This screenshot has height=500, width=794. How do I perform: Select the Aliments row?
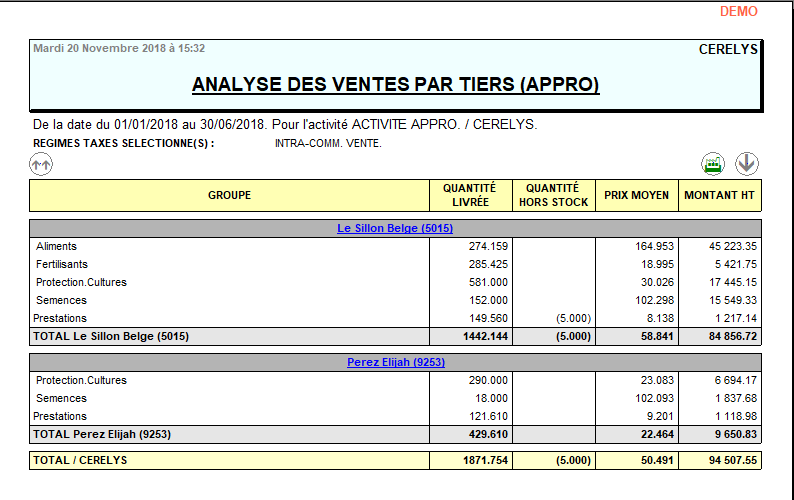[57, 246]
